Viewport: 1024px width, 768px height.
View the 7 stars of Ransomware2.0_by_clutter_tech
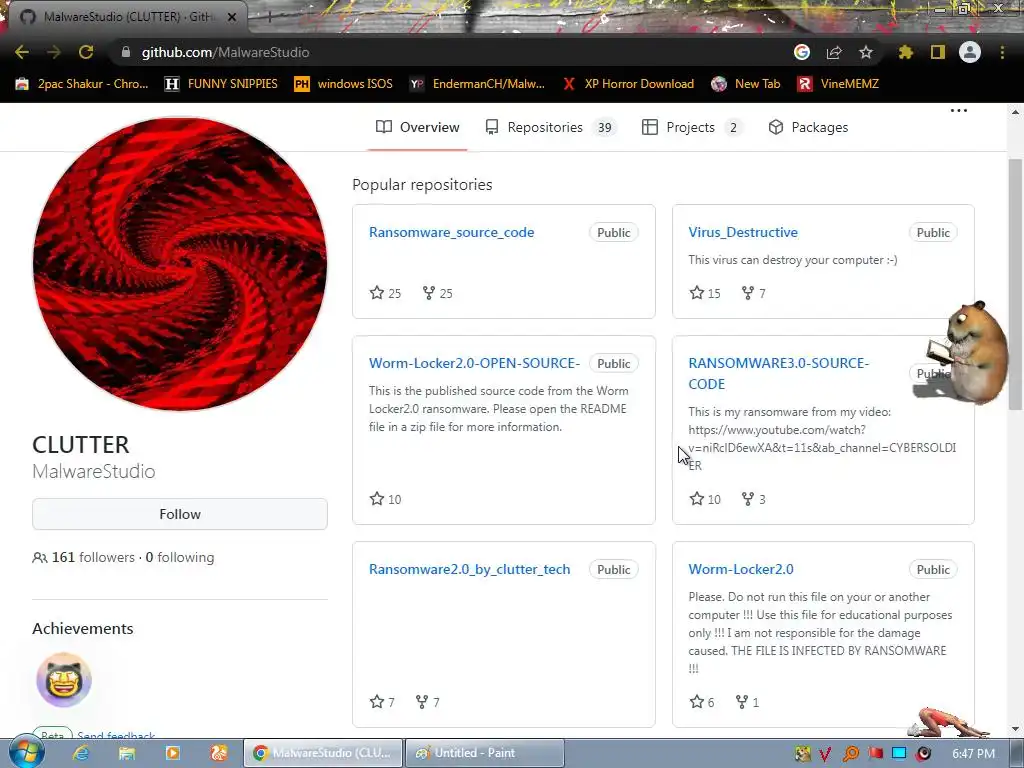382,702
